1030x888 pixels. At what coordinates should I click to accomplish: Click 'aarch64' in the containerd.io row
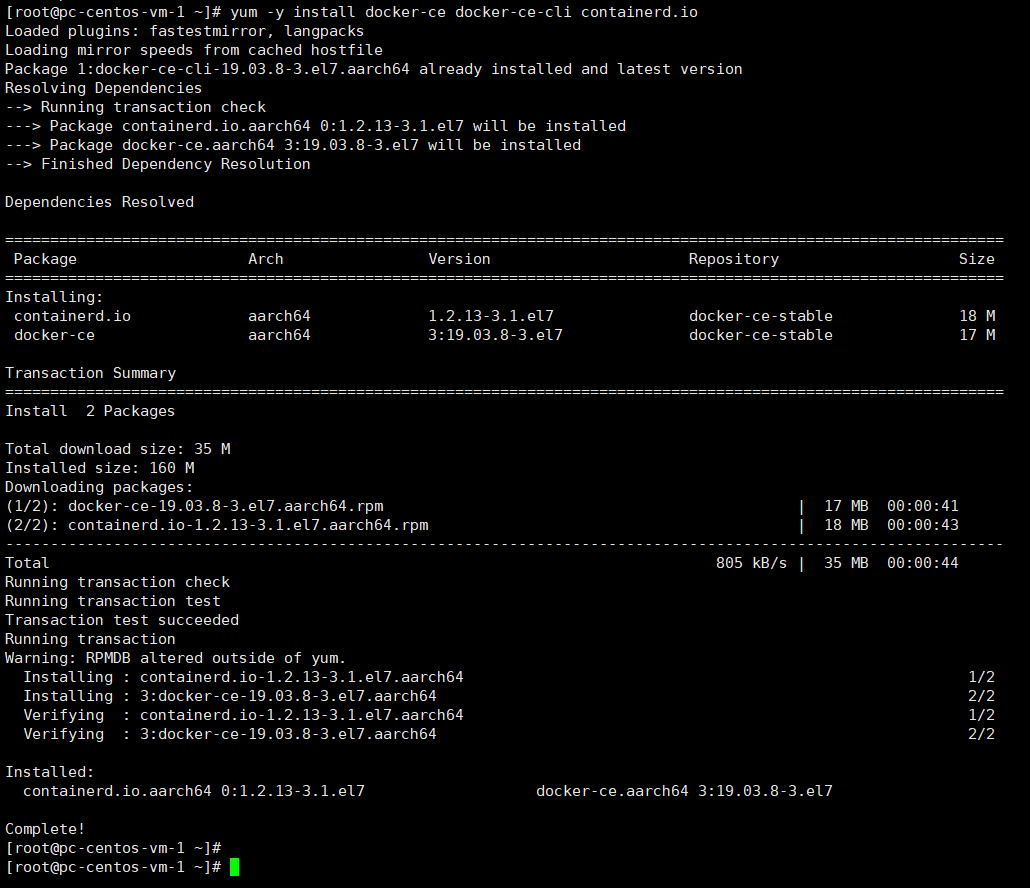[279, 317]
